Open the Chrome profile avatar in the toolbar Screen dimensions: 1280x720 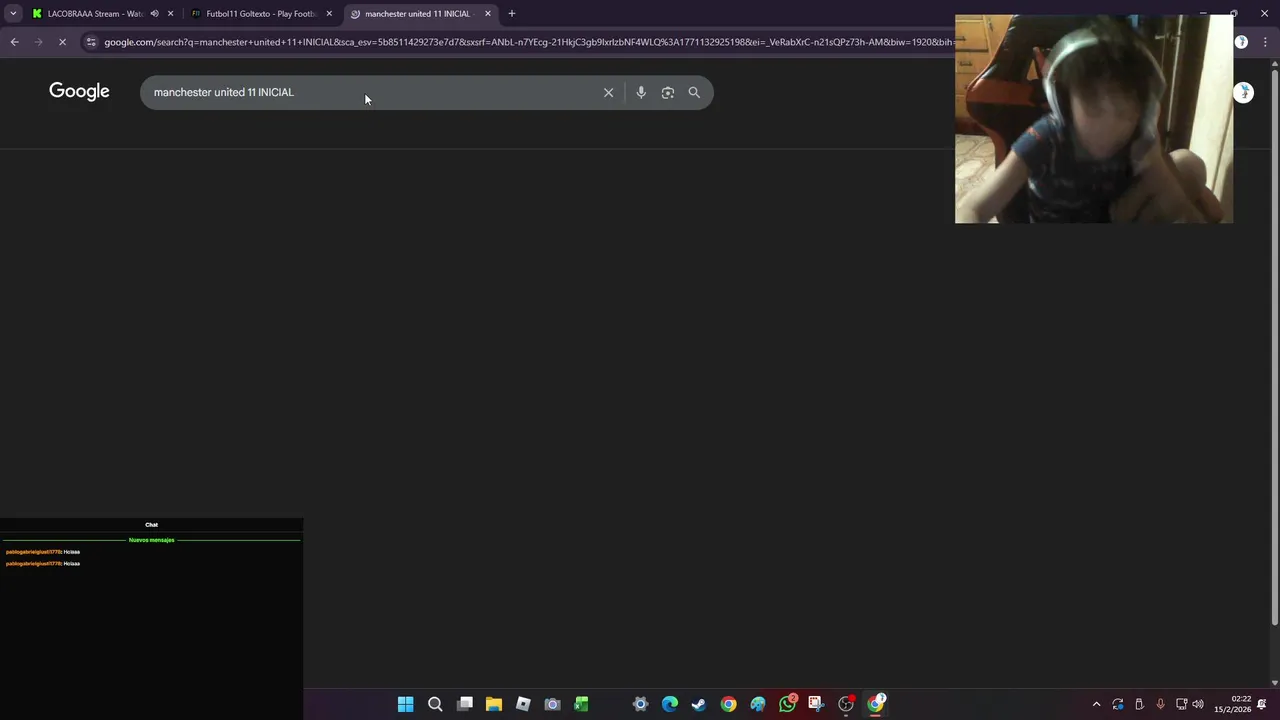(1241, 42)
